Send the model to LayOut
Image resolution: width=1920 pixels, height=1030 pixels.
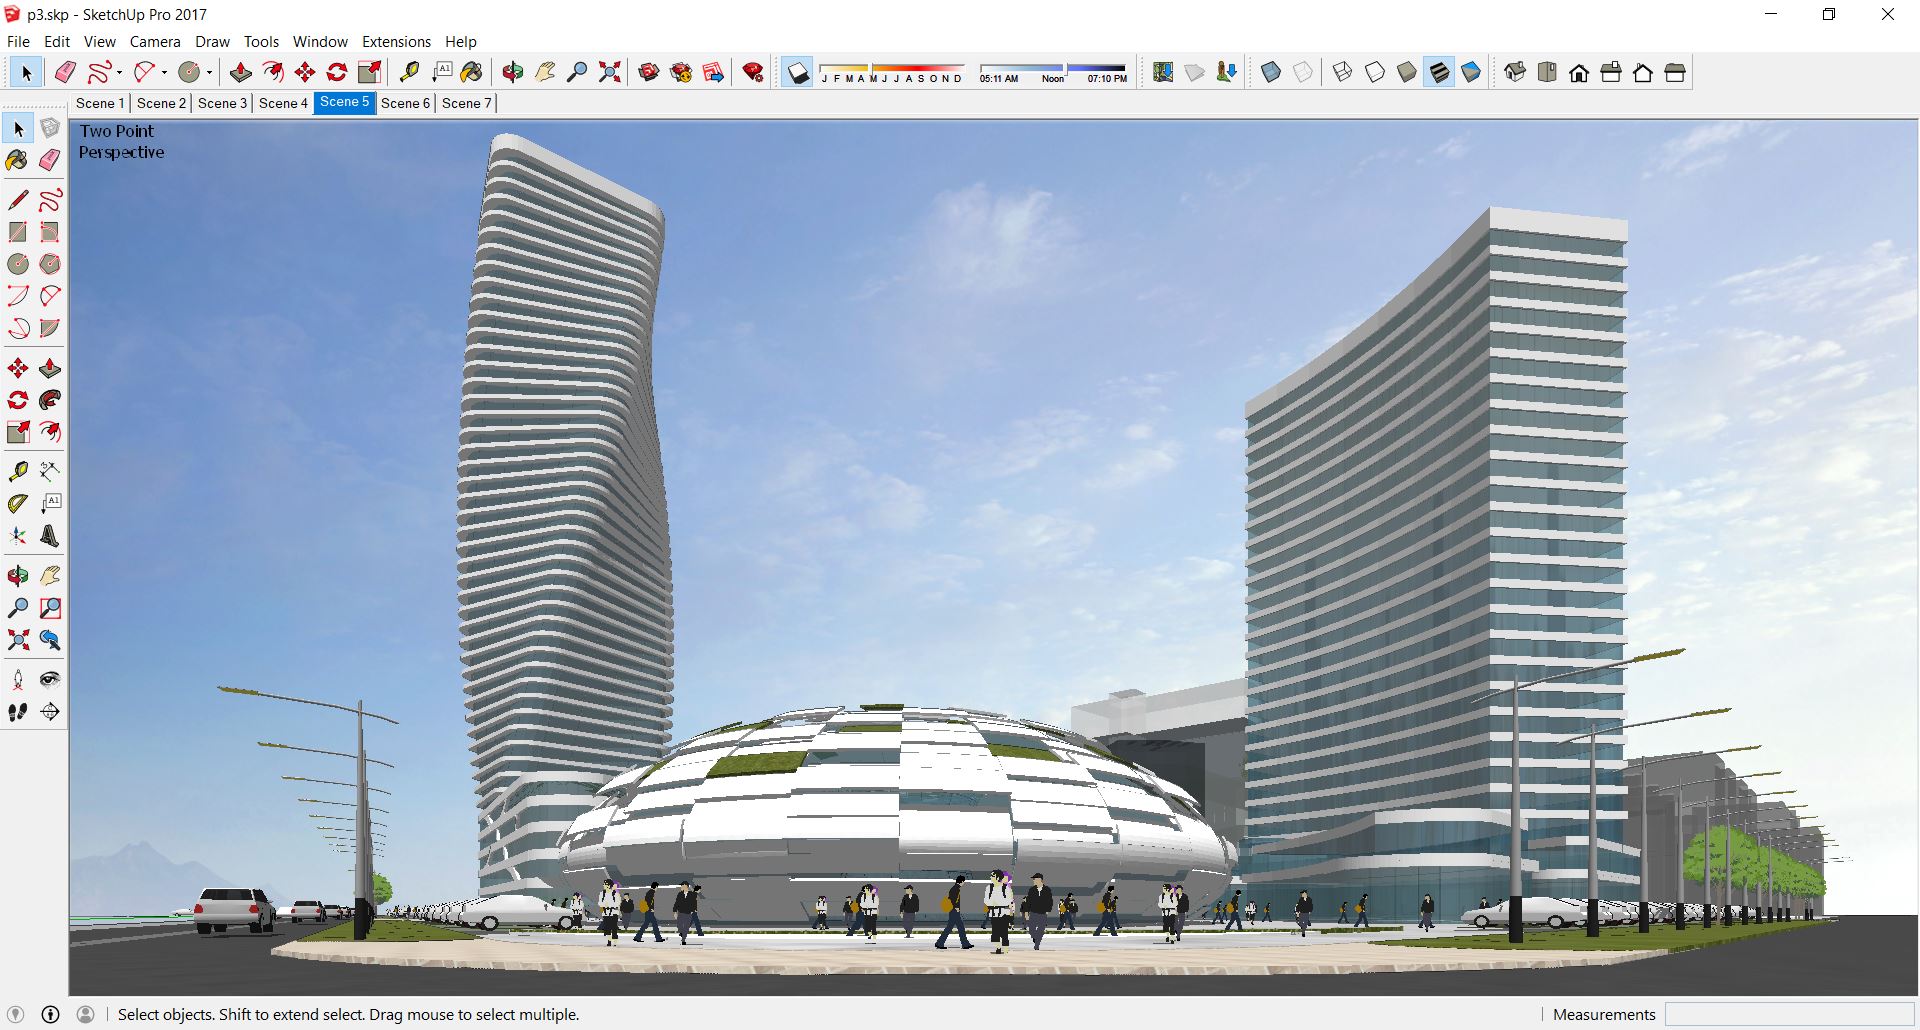pyautogui.click(x=713, y=72)
